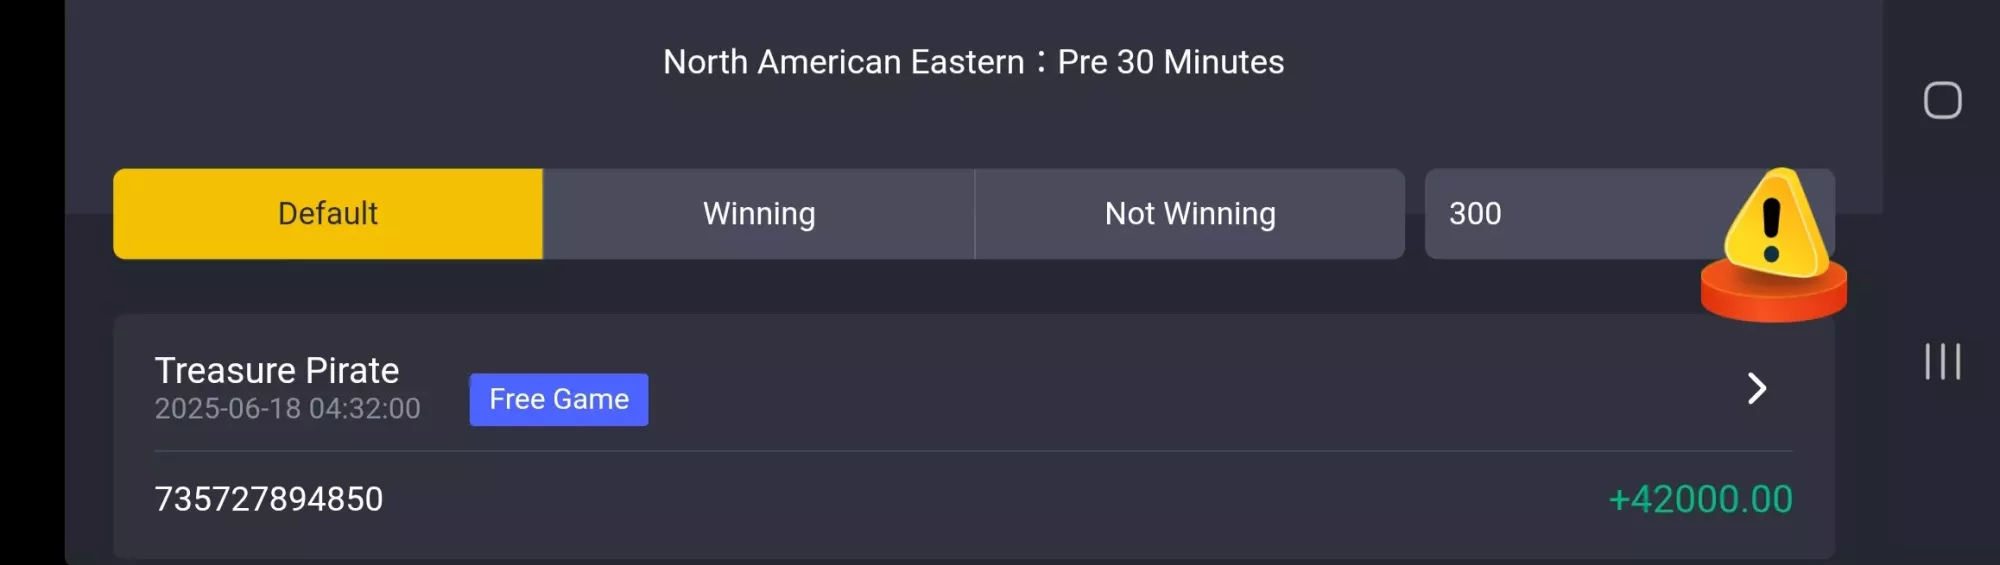Image resolution: width=2000 pixels, height=565 pixels.
Task: Show the Not Winning filter tab
Action: coord(1190,214)
